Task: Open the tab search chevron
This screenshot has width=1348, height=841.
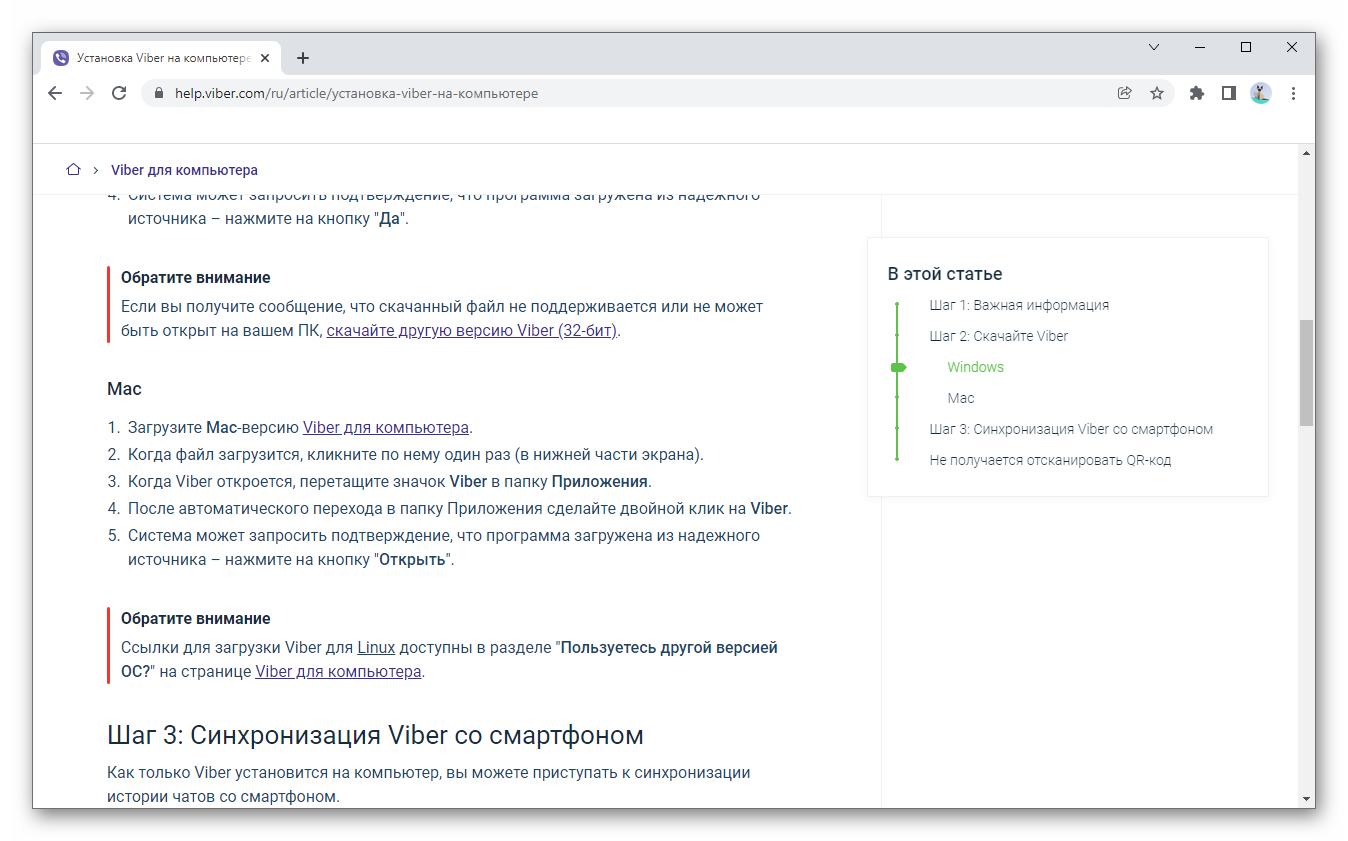Action: [x=1154, y=47]
